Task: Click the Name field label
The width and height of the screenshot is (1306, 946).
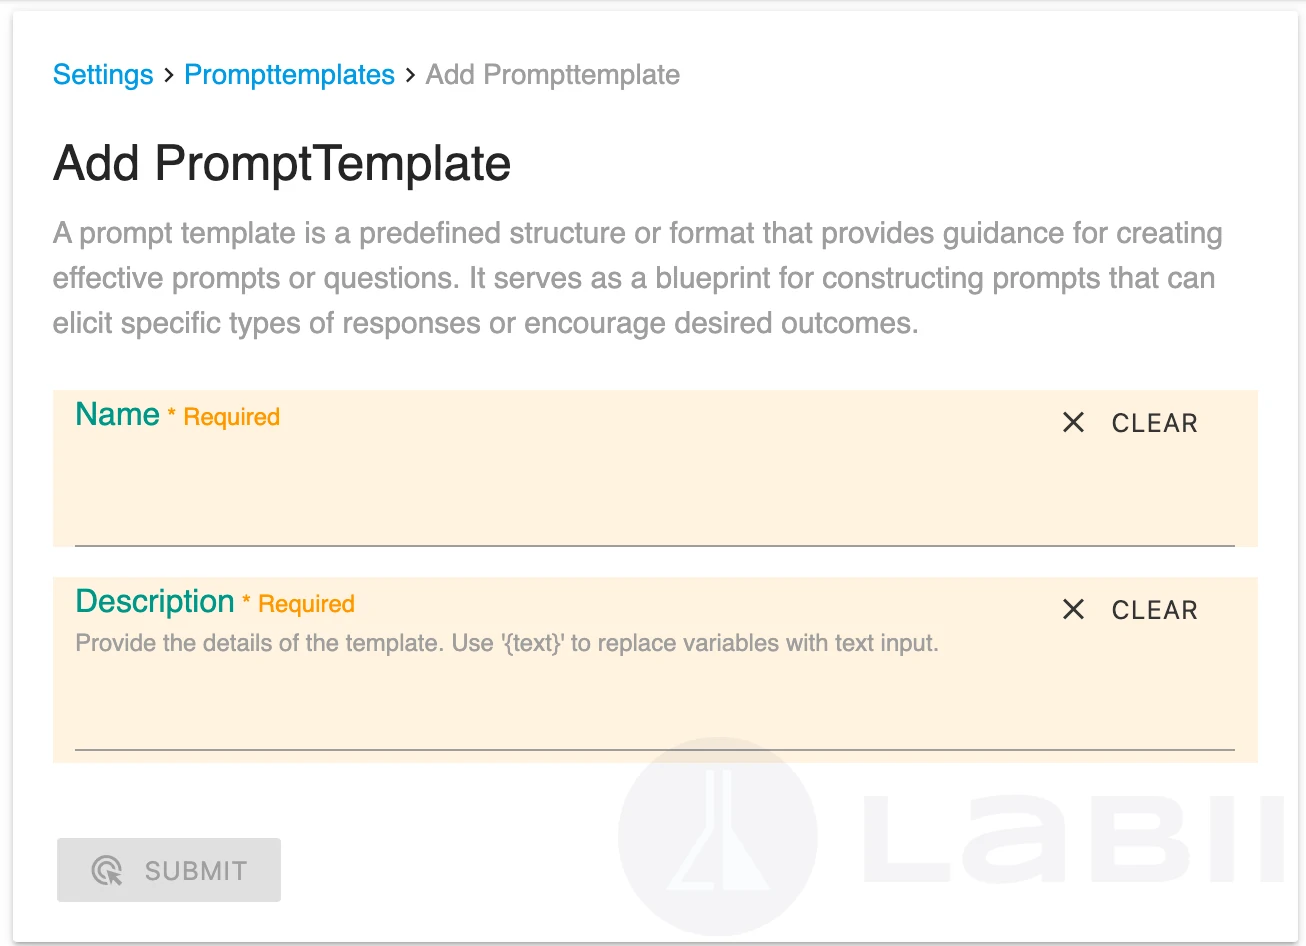Action: 118,414
